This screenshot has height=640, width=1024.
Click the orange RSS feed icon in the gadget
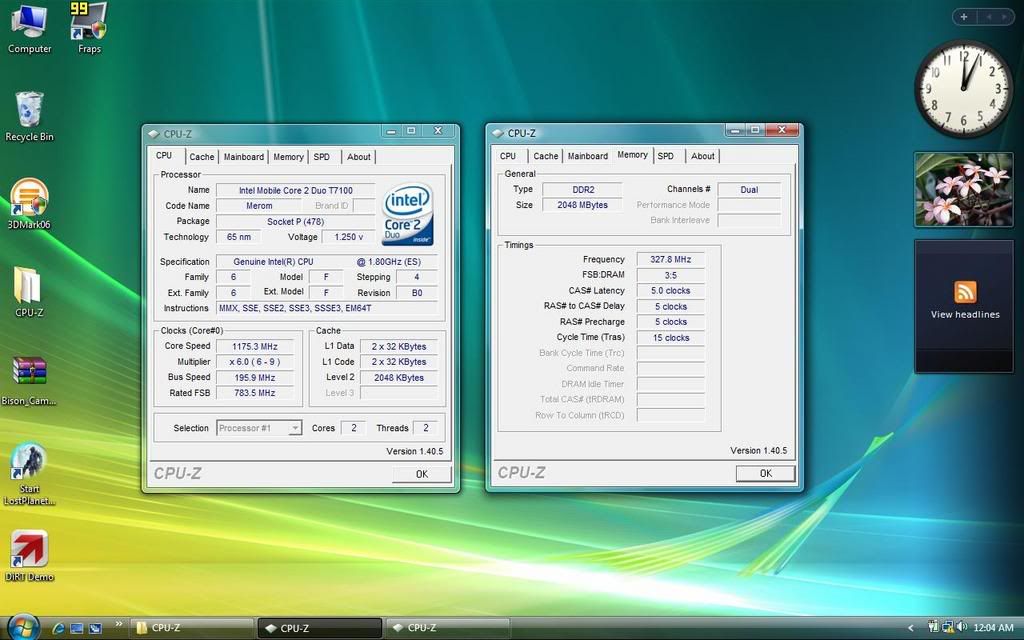tap(965, 291)
